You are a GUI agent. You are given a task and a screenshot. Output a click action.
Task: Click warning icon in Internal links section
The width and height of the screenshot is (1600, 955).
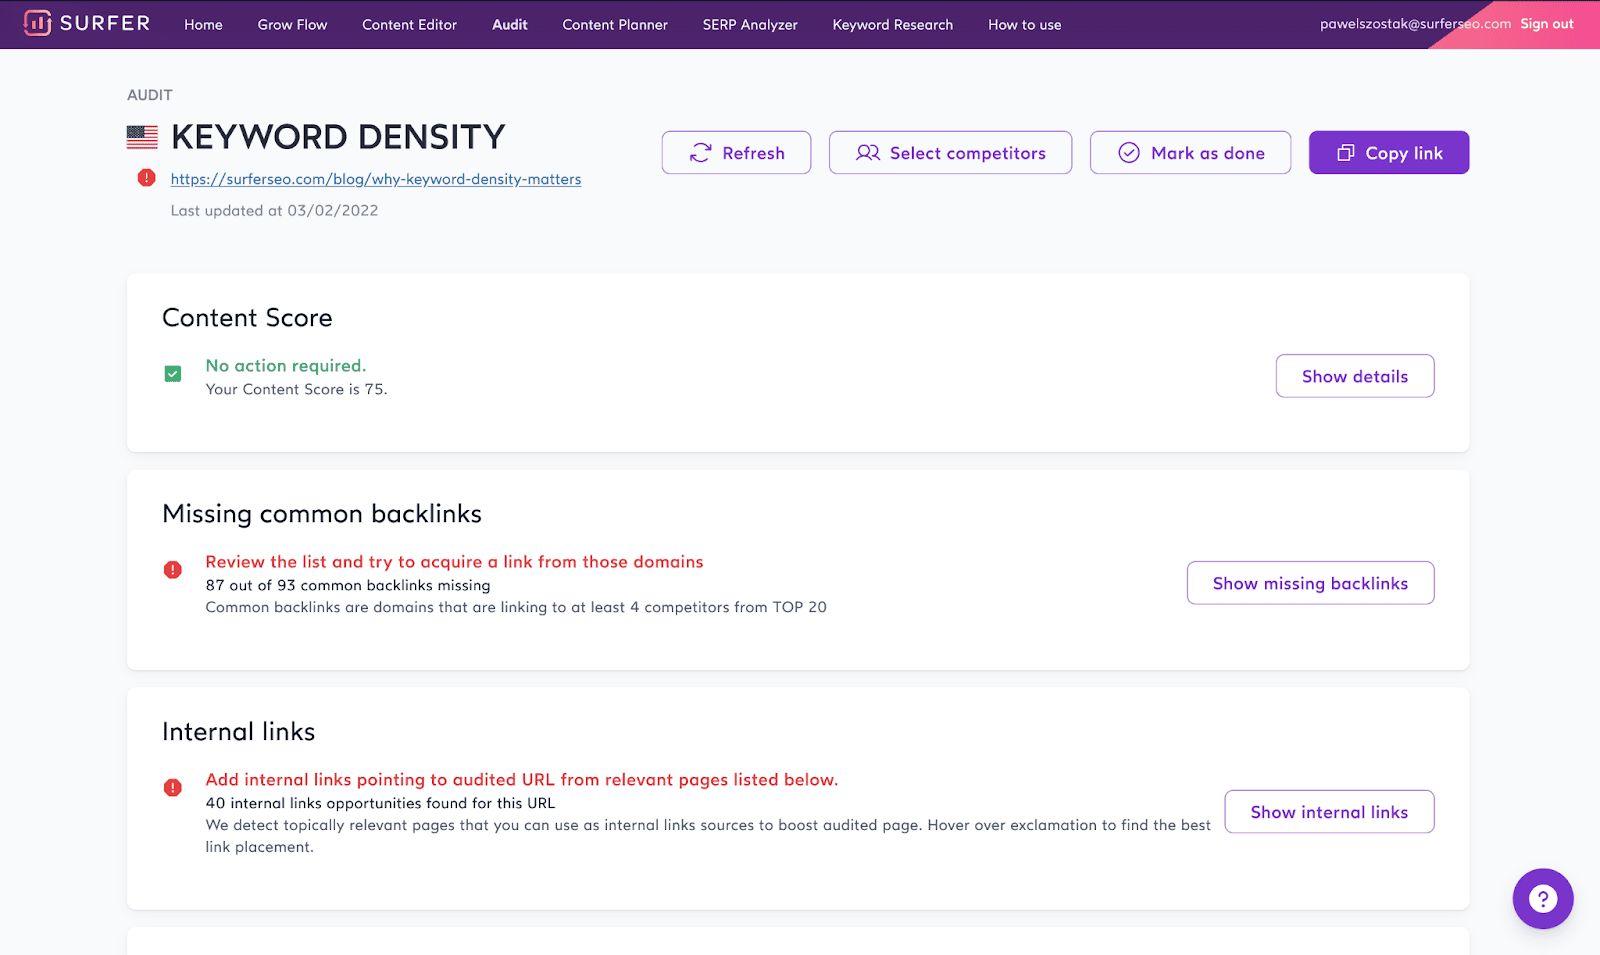[x=173, y=788]
